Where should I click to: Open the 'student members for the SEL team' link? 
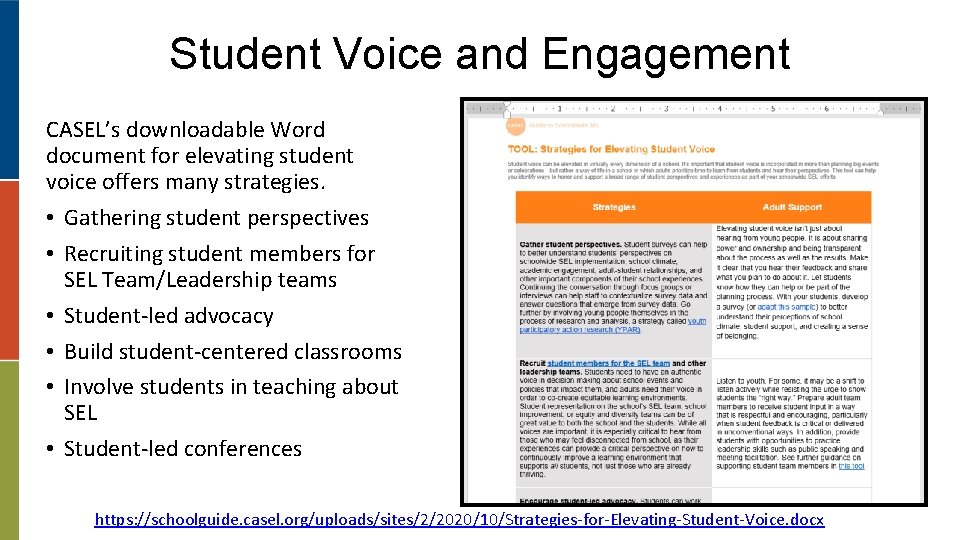click(609, 363)
